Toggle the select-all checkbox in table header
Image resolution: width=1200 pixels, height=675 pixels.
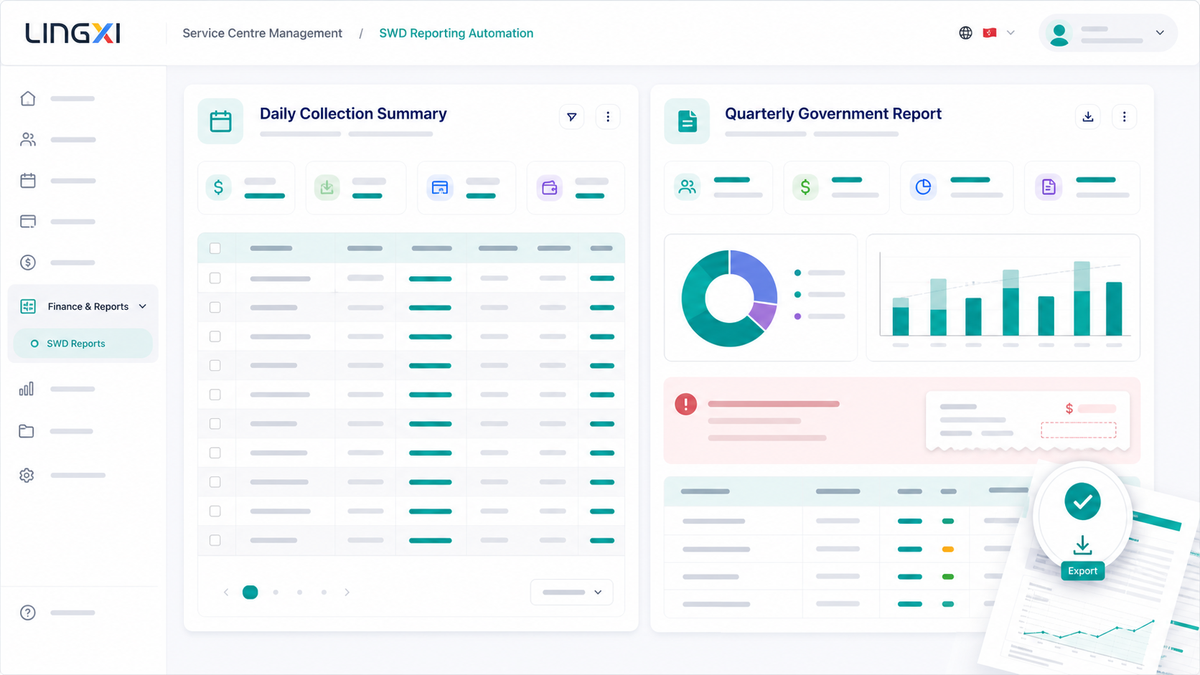(x=215, y=248)
